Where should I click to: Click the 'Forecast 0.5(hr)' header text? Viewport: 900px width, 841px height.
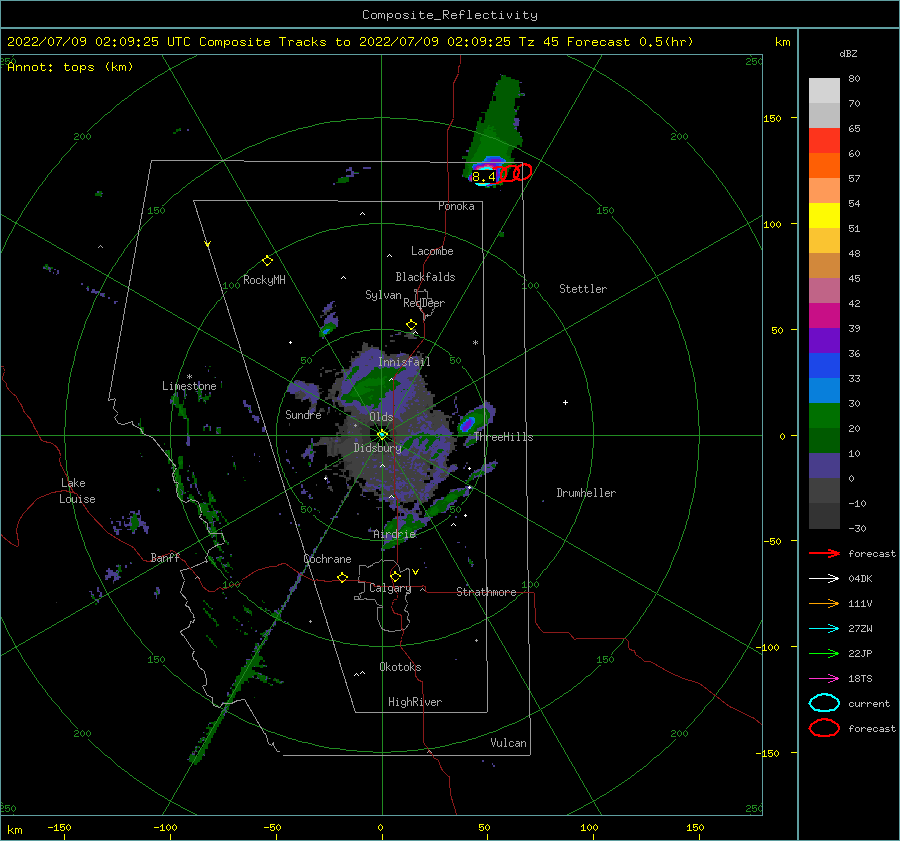click(630, 42)
